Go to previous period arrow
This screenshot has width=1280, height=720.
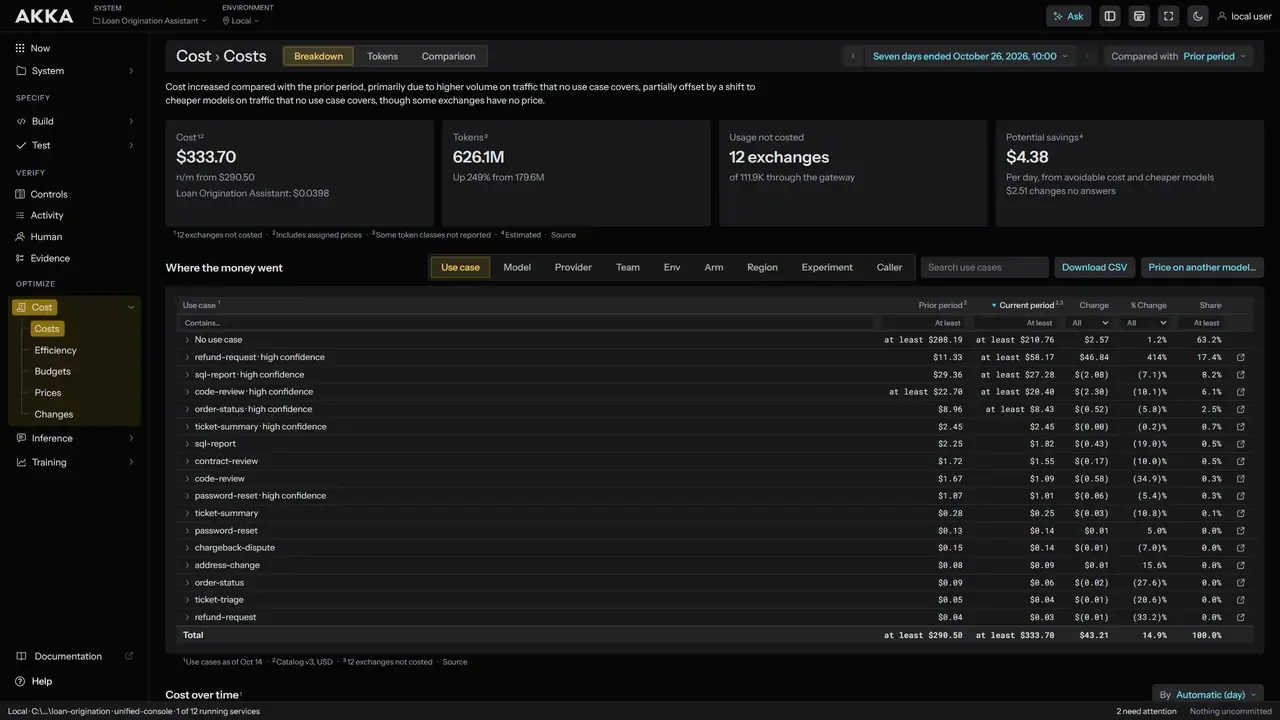[852, 56]
